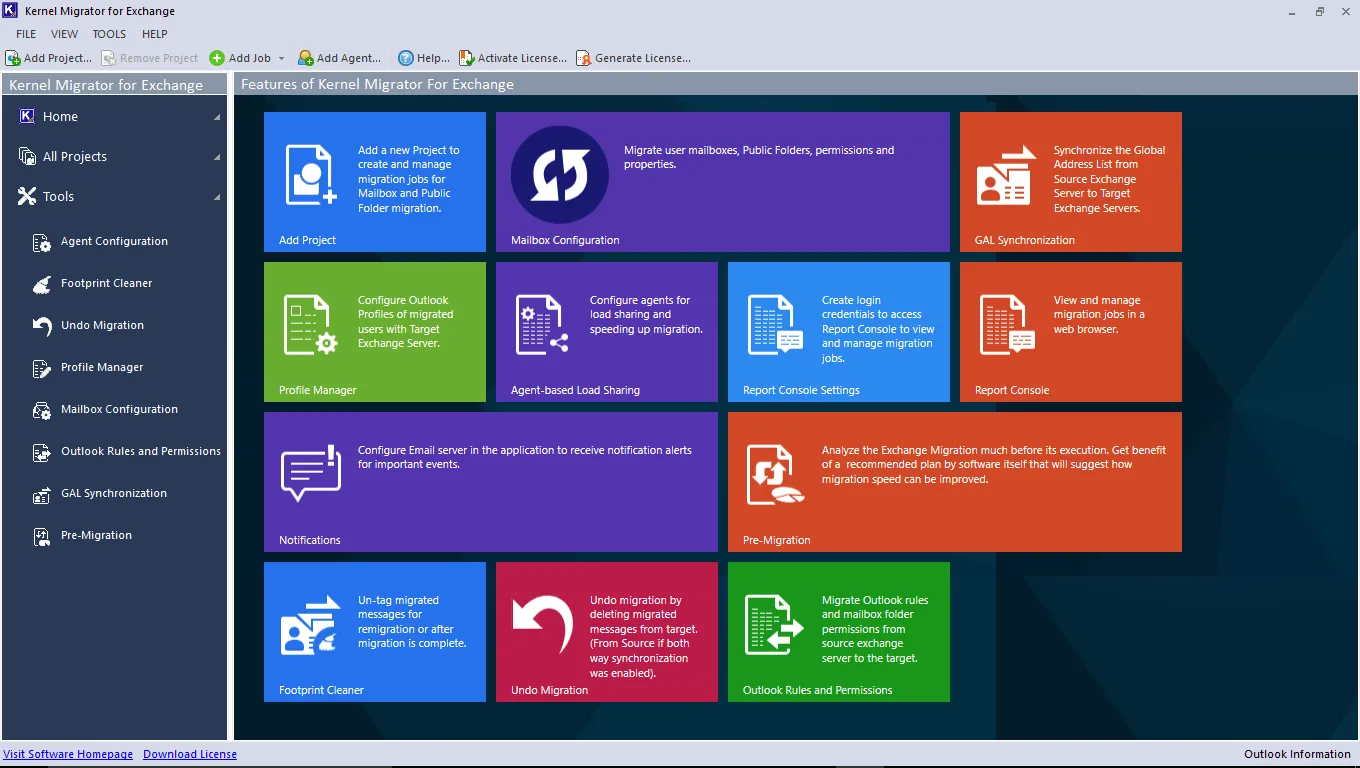
Task: Click the Add Agent toolbar icon
Action: pyautogui.click(x=305, y=58)
